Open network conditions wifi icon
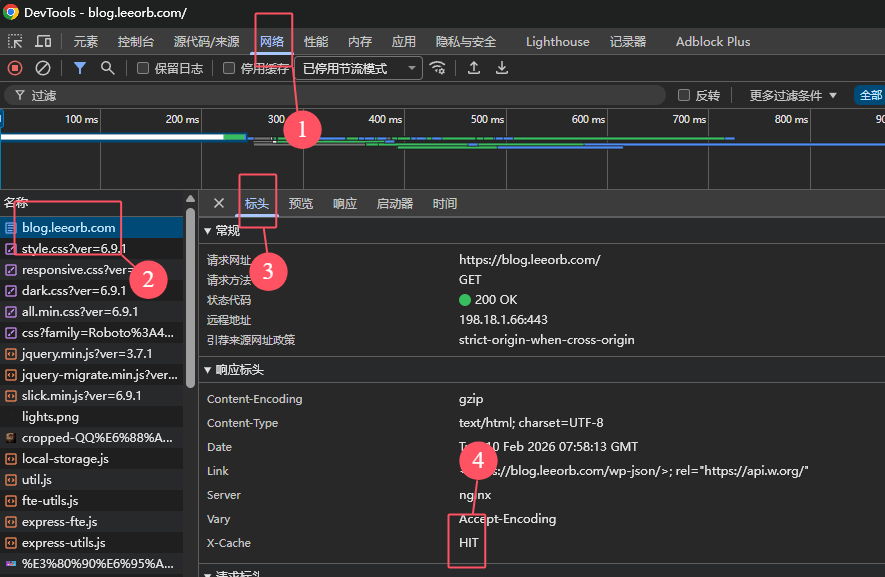Screen dimensions: 885x577 click(437, 68)
